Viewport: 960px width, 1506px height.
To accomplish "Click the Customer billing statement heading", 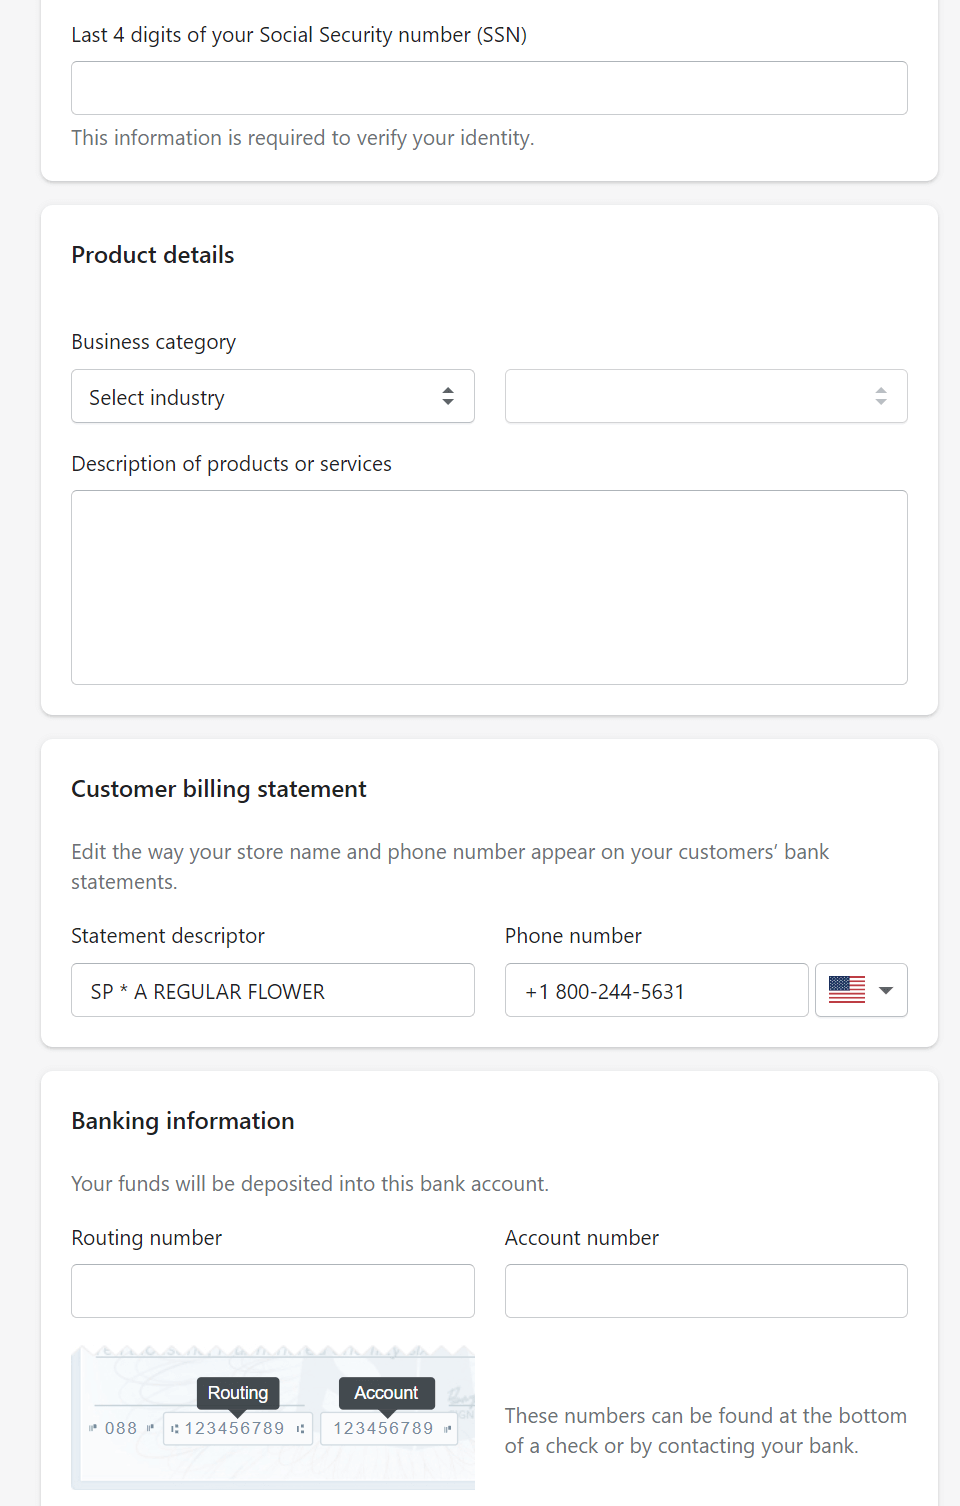I will tap(218, 789).
